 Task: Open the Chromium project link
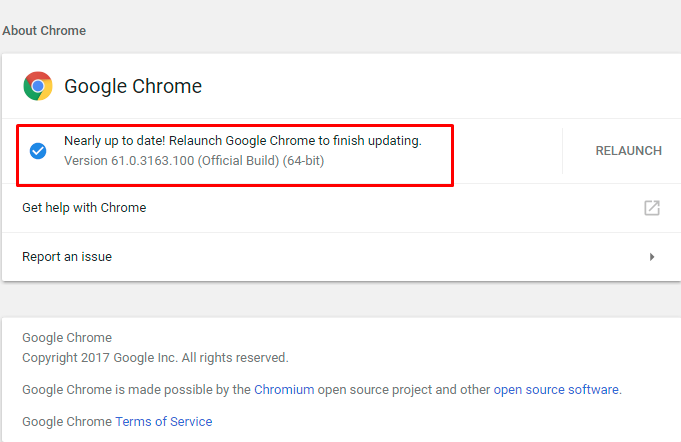[x=284, y=389]
